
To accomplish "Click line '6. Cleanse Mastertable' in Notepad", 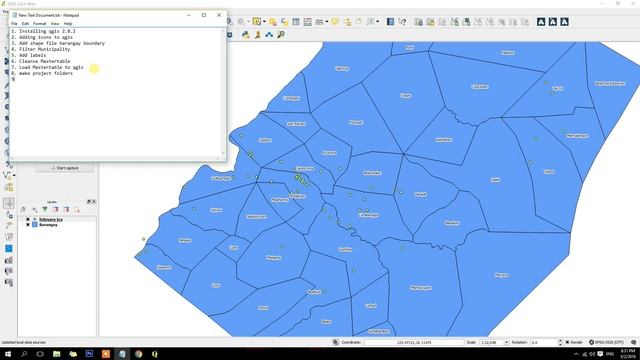I will click(x=41, y=61).
